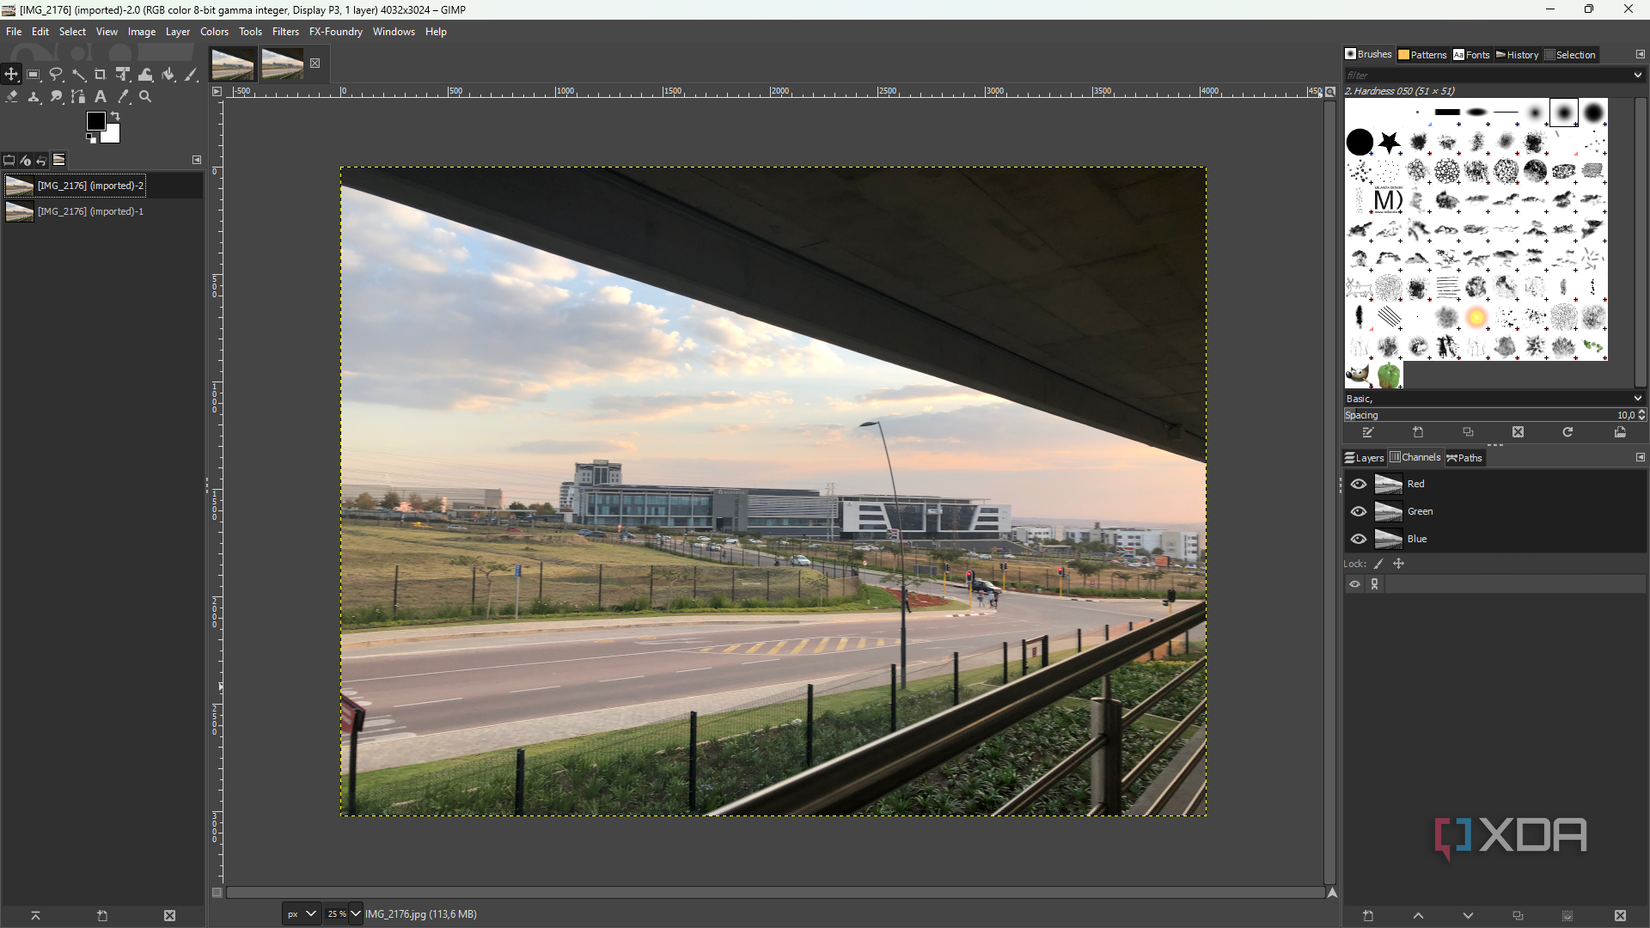The width and height of the screenshot is (1650, 928).
Task: Open the Basic brush set dropdown
Action: point(1636,398)
